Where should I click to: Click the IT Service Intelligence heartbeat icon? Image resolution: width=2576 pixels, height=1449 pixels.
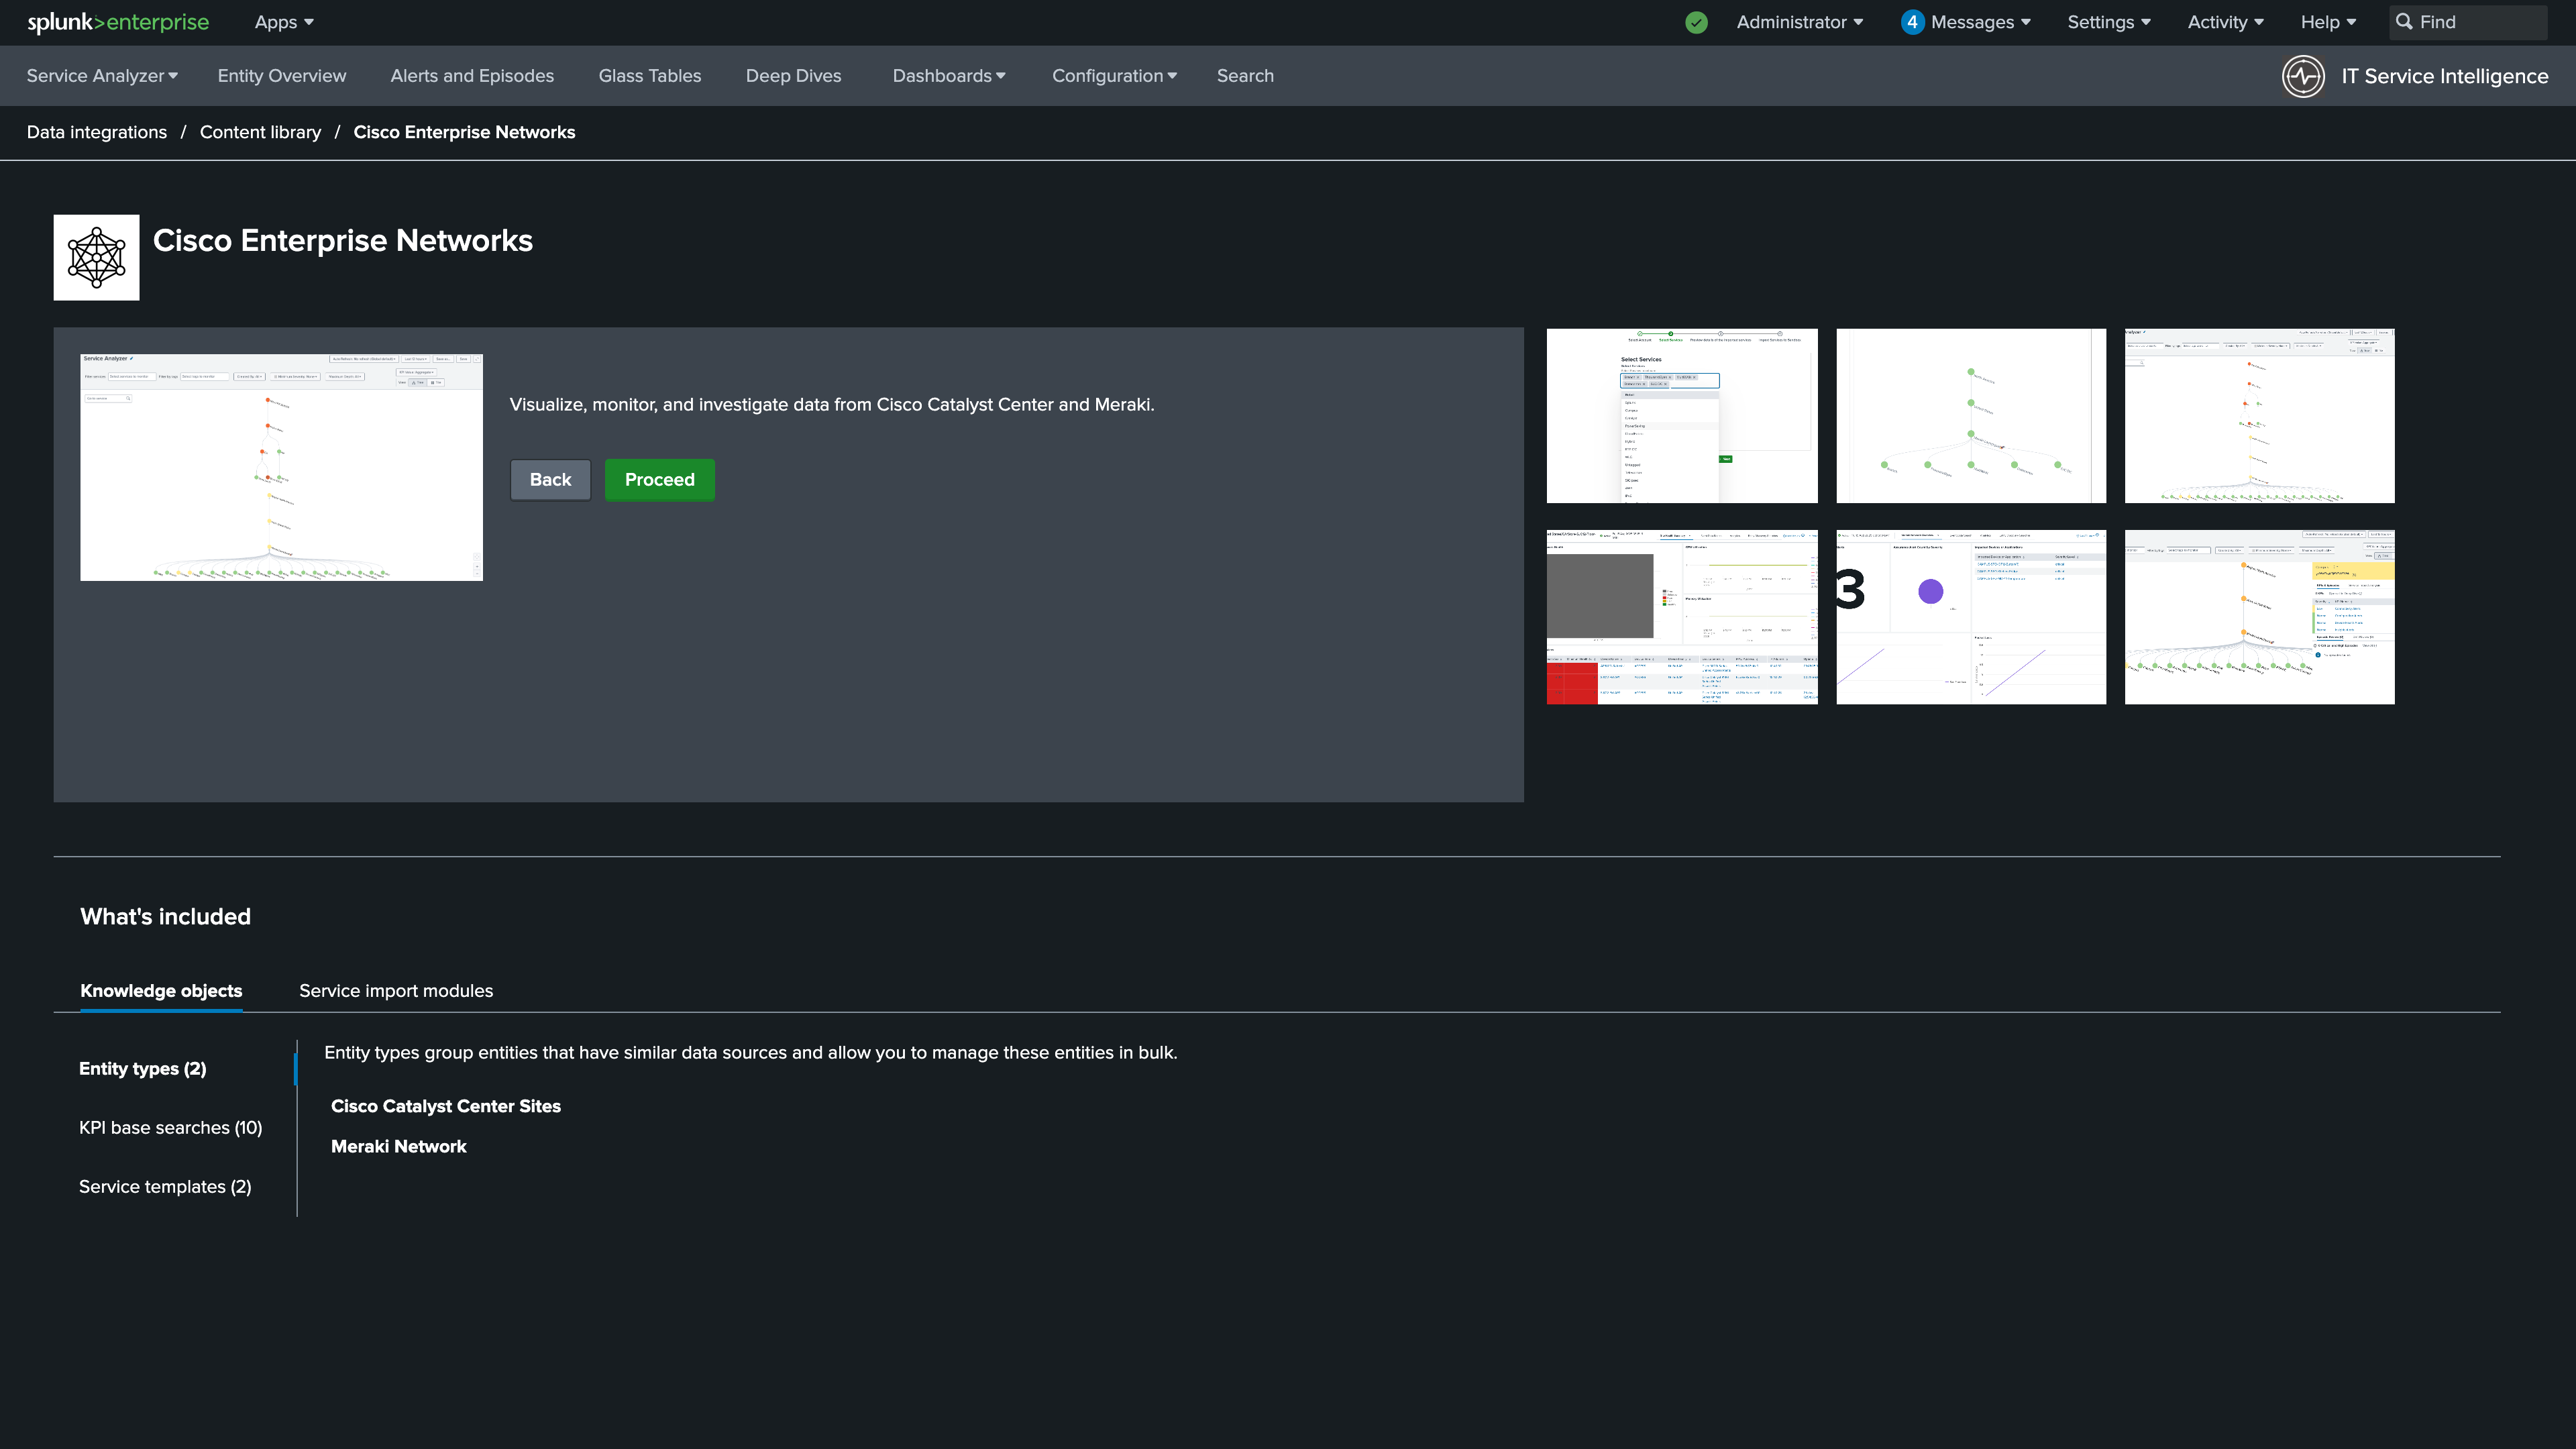click(2303, 76)
